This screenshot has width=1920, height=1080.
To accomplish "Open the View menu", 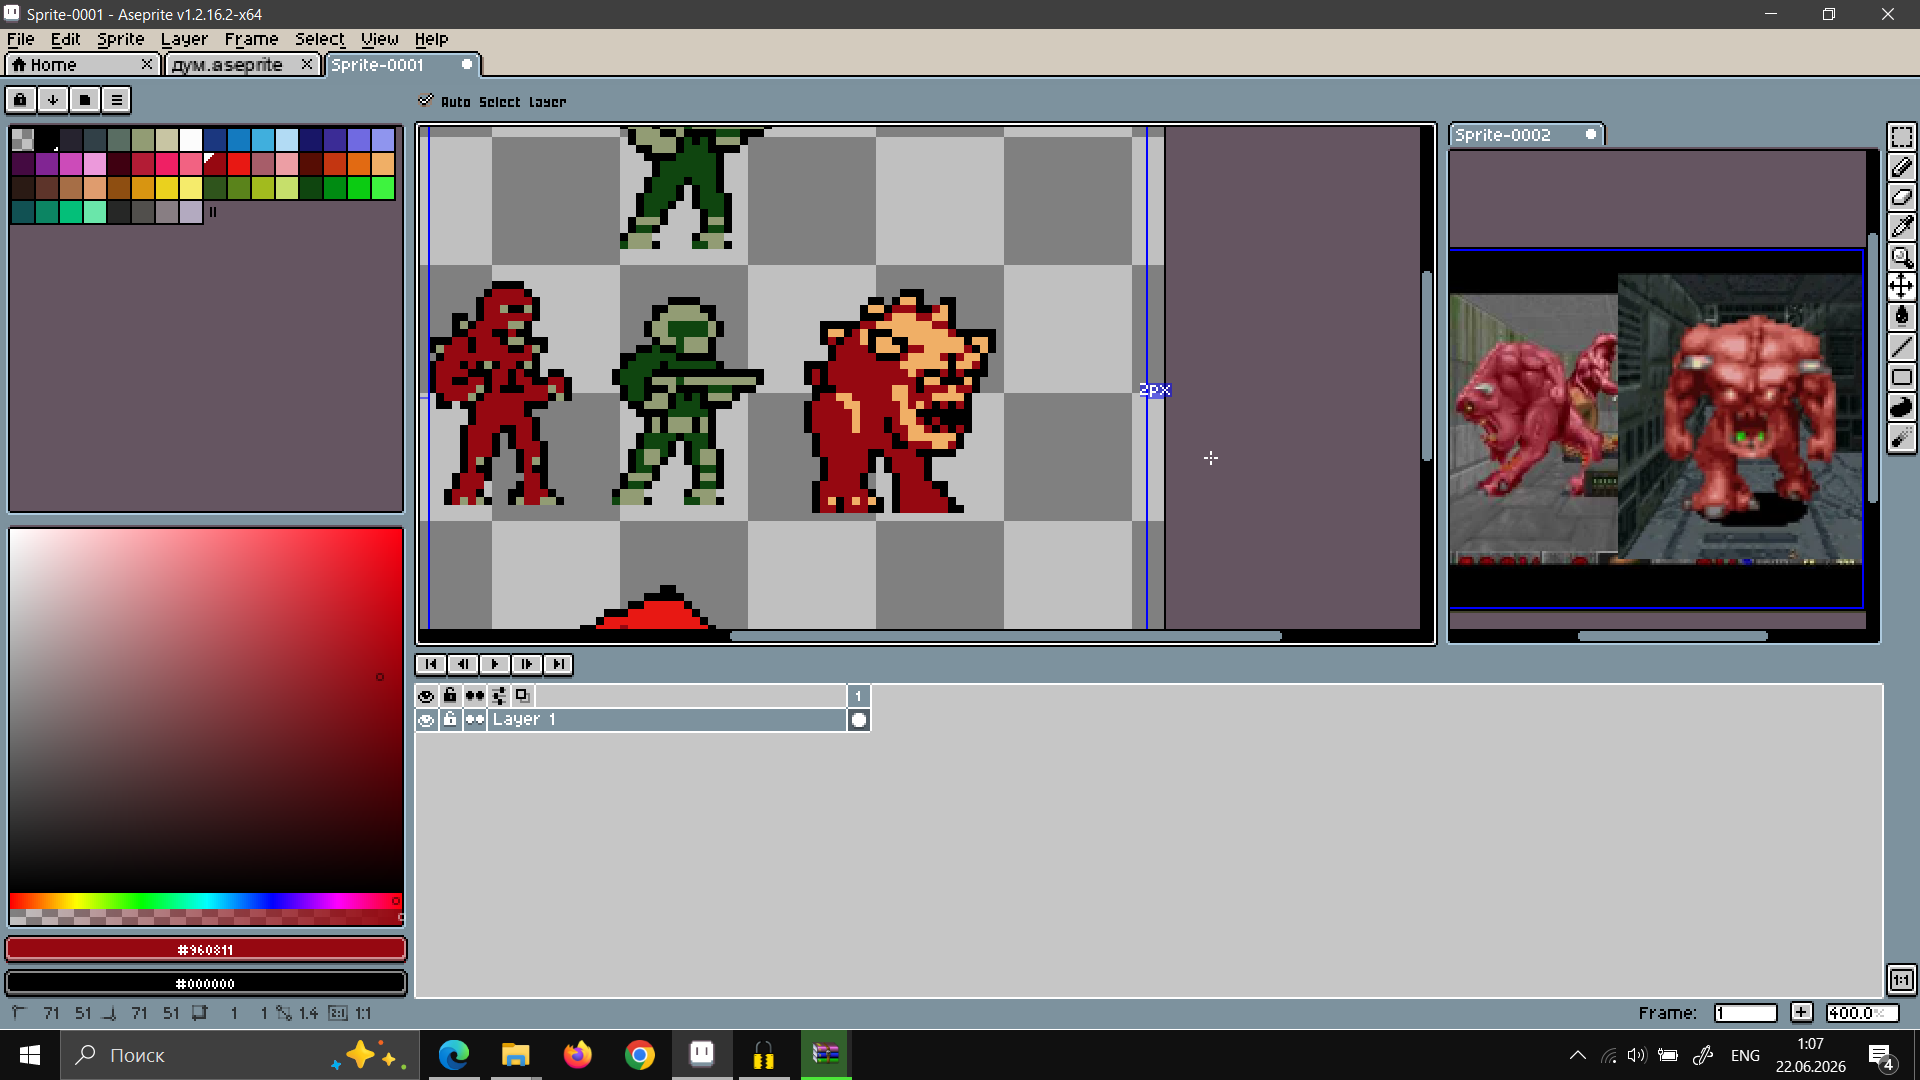I will coord(379,39).
